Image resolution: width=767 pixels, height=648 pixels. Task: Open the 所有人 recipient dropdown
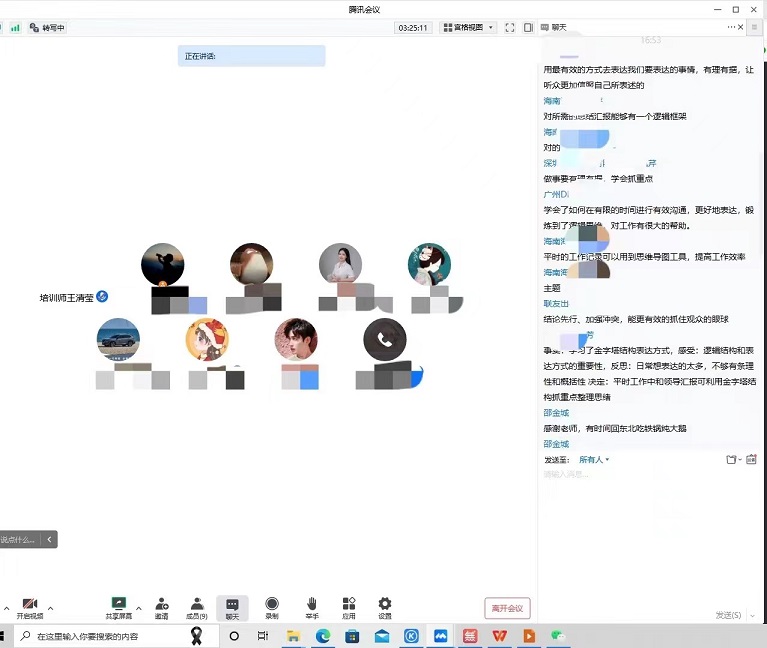[x=594, y=460]
